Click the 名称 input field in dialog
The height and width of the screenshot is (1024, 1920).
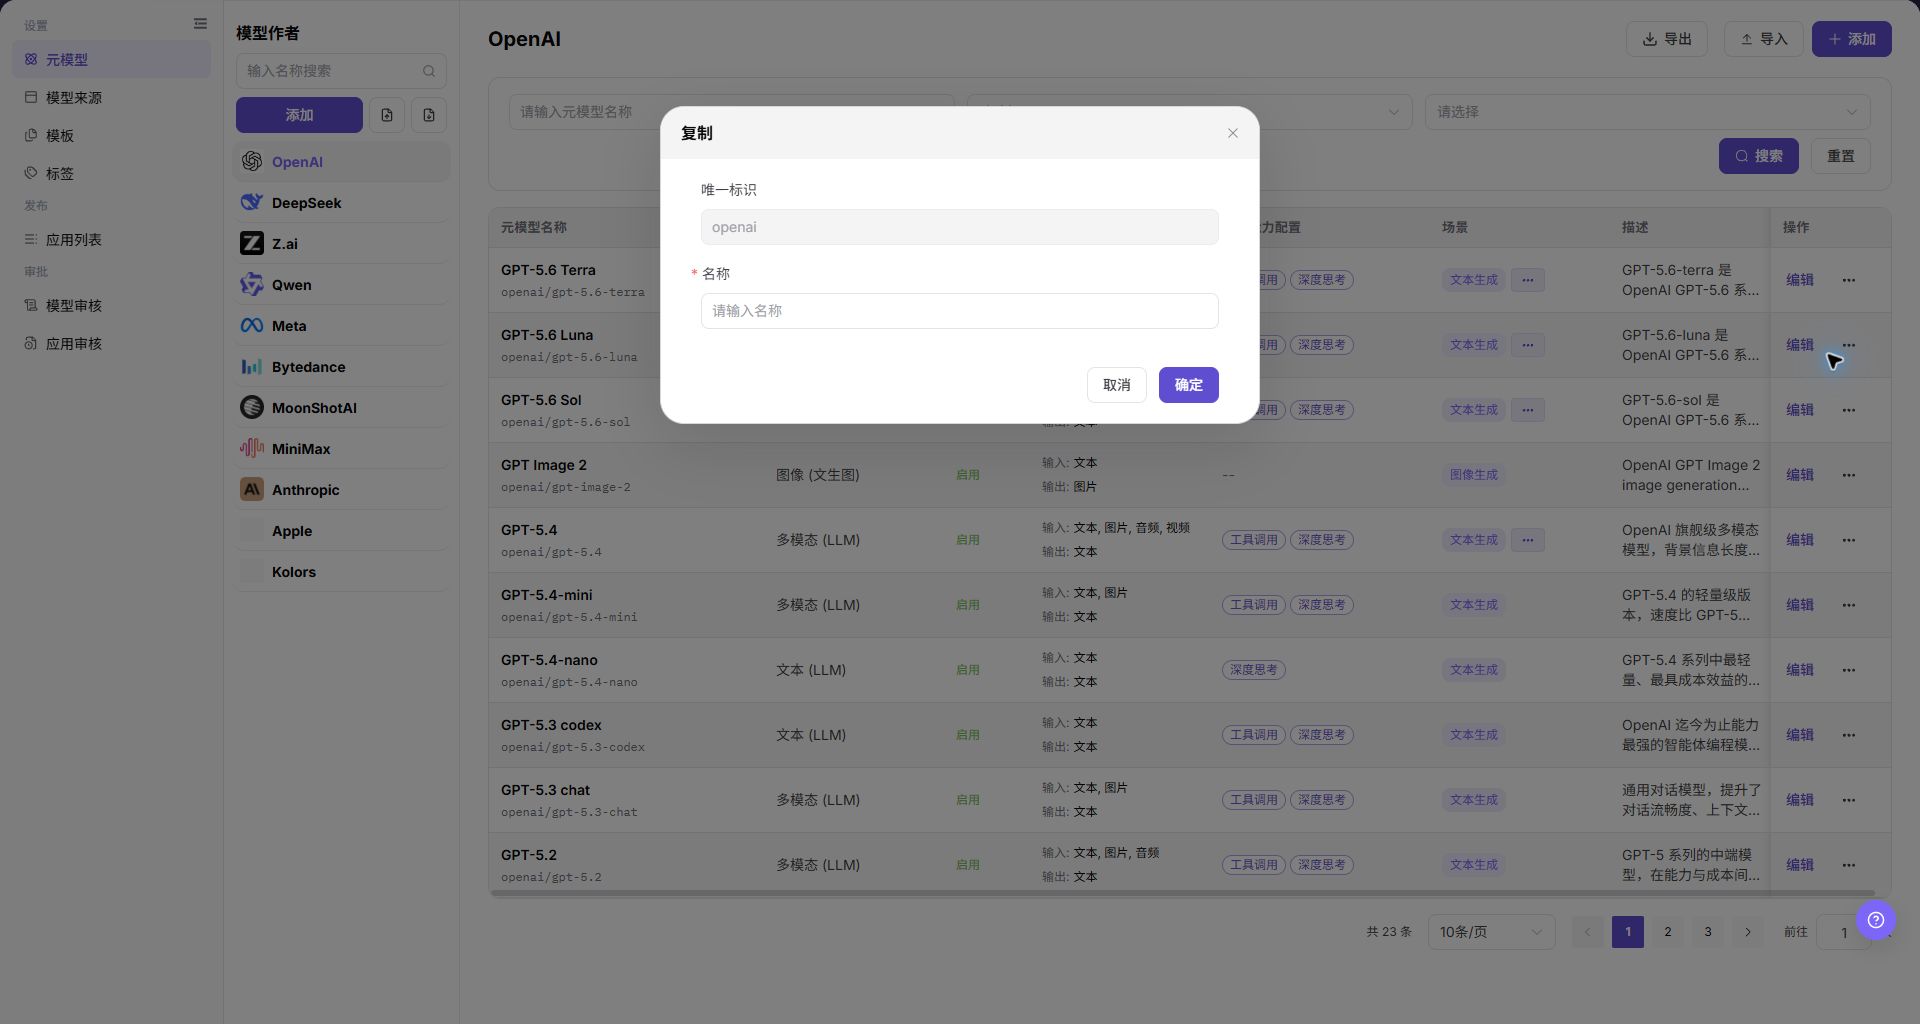click(959, 311)
